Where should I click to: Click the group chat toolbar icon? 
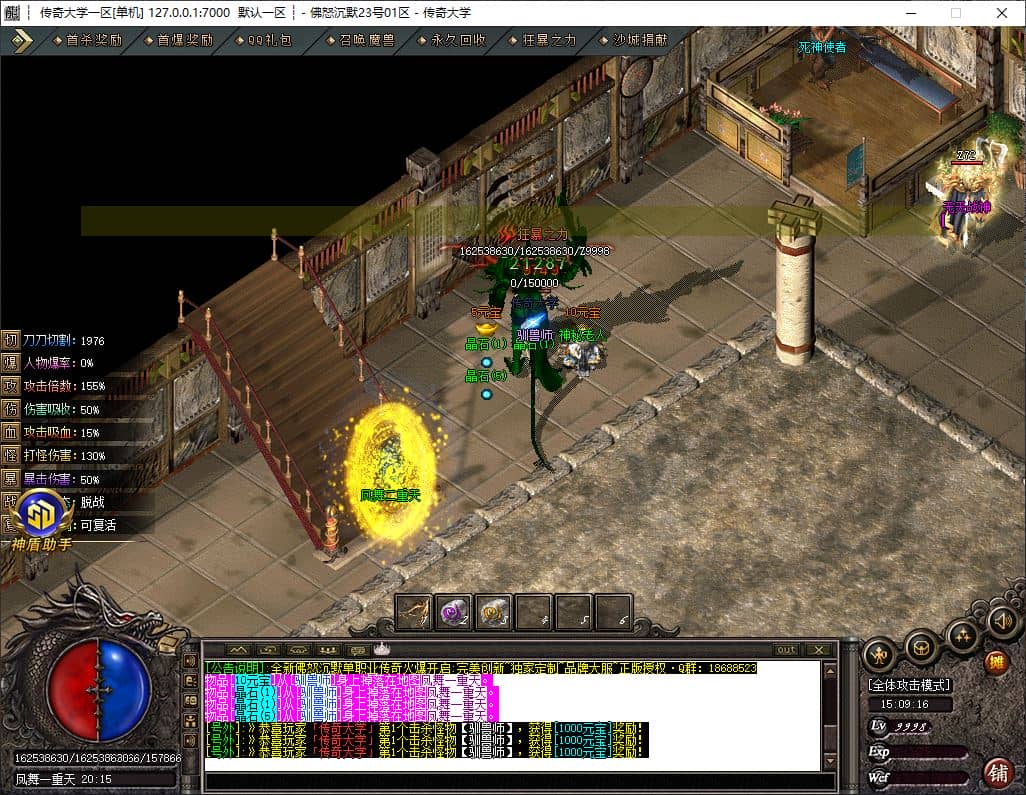coord(328,650)
